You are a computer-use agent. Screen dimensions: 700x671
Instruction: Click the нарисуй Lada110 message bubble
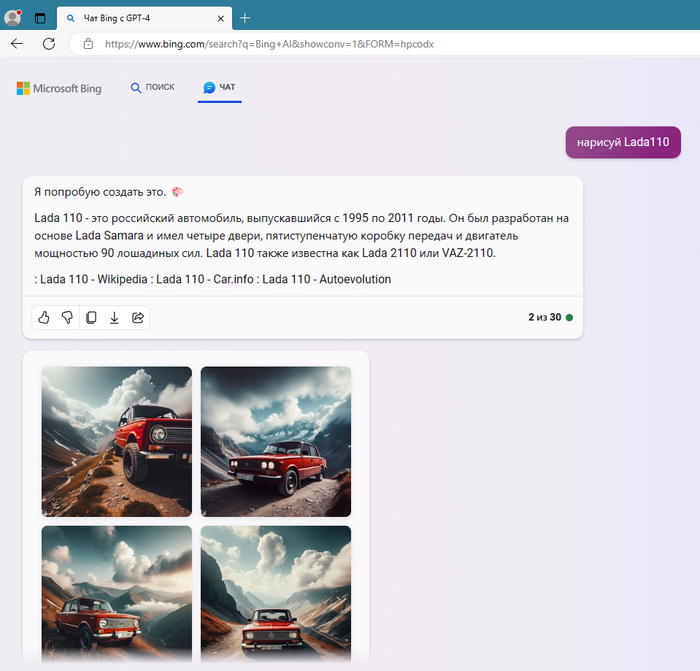point(623,142)
